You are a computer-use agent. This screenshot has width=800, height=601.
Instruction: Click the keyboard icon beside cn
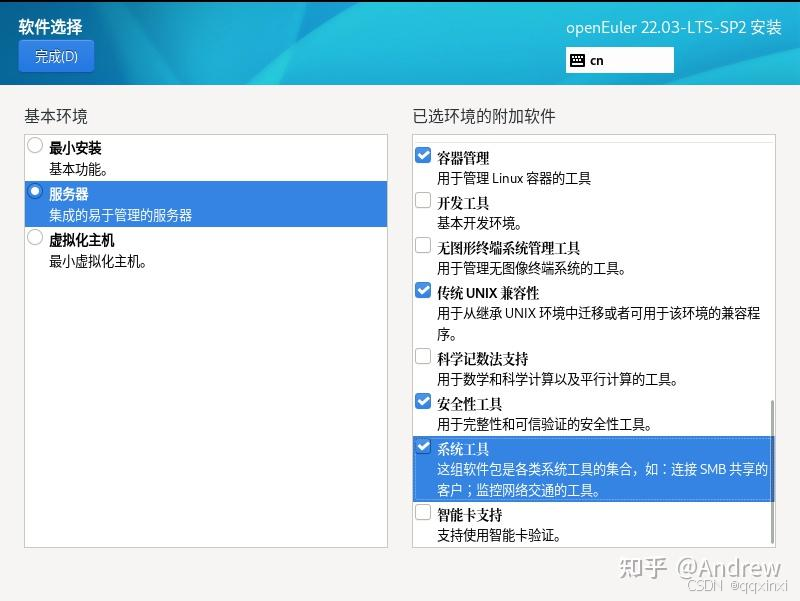(x=578, y=60)
